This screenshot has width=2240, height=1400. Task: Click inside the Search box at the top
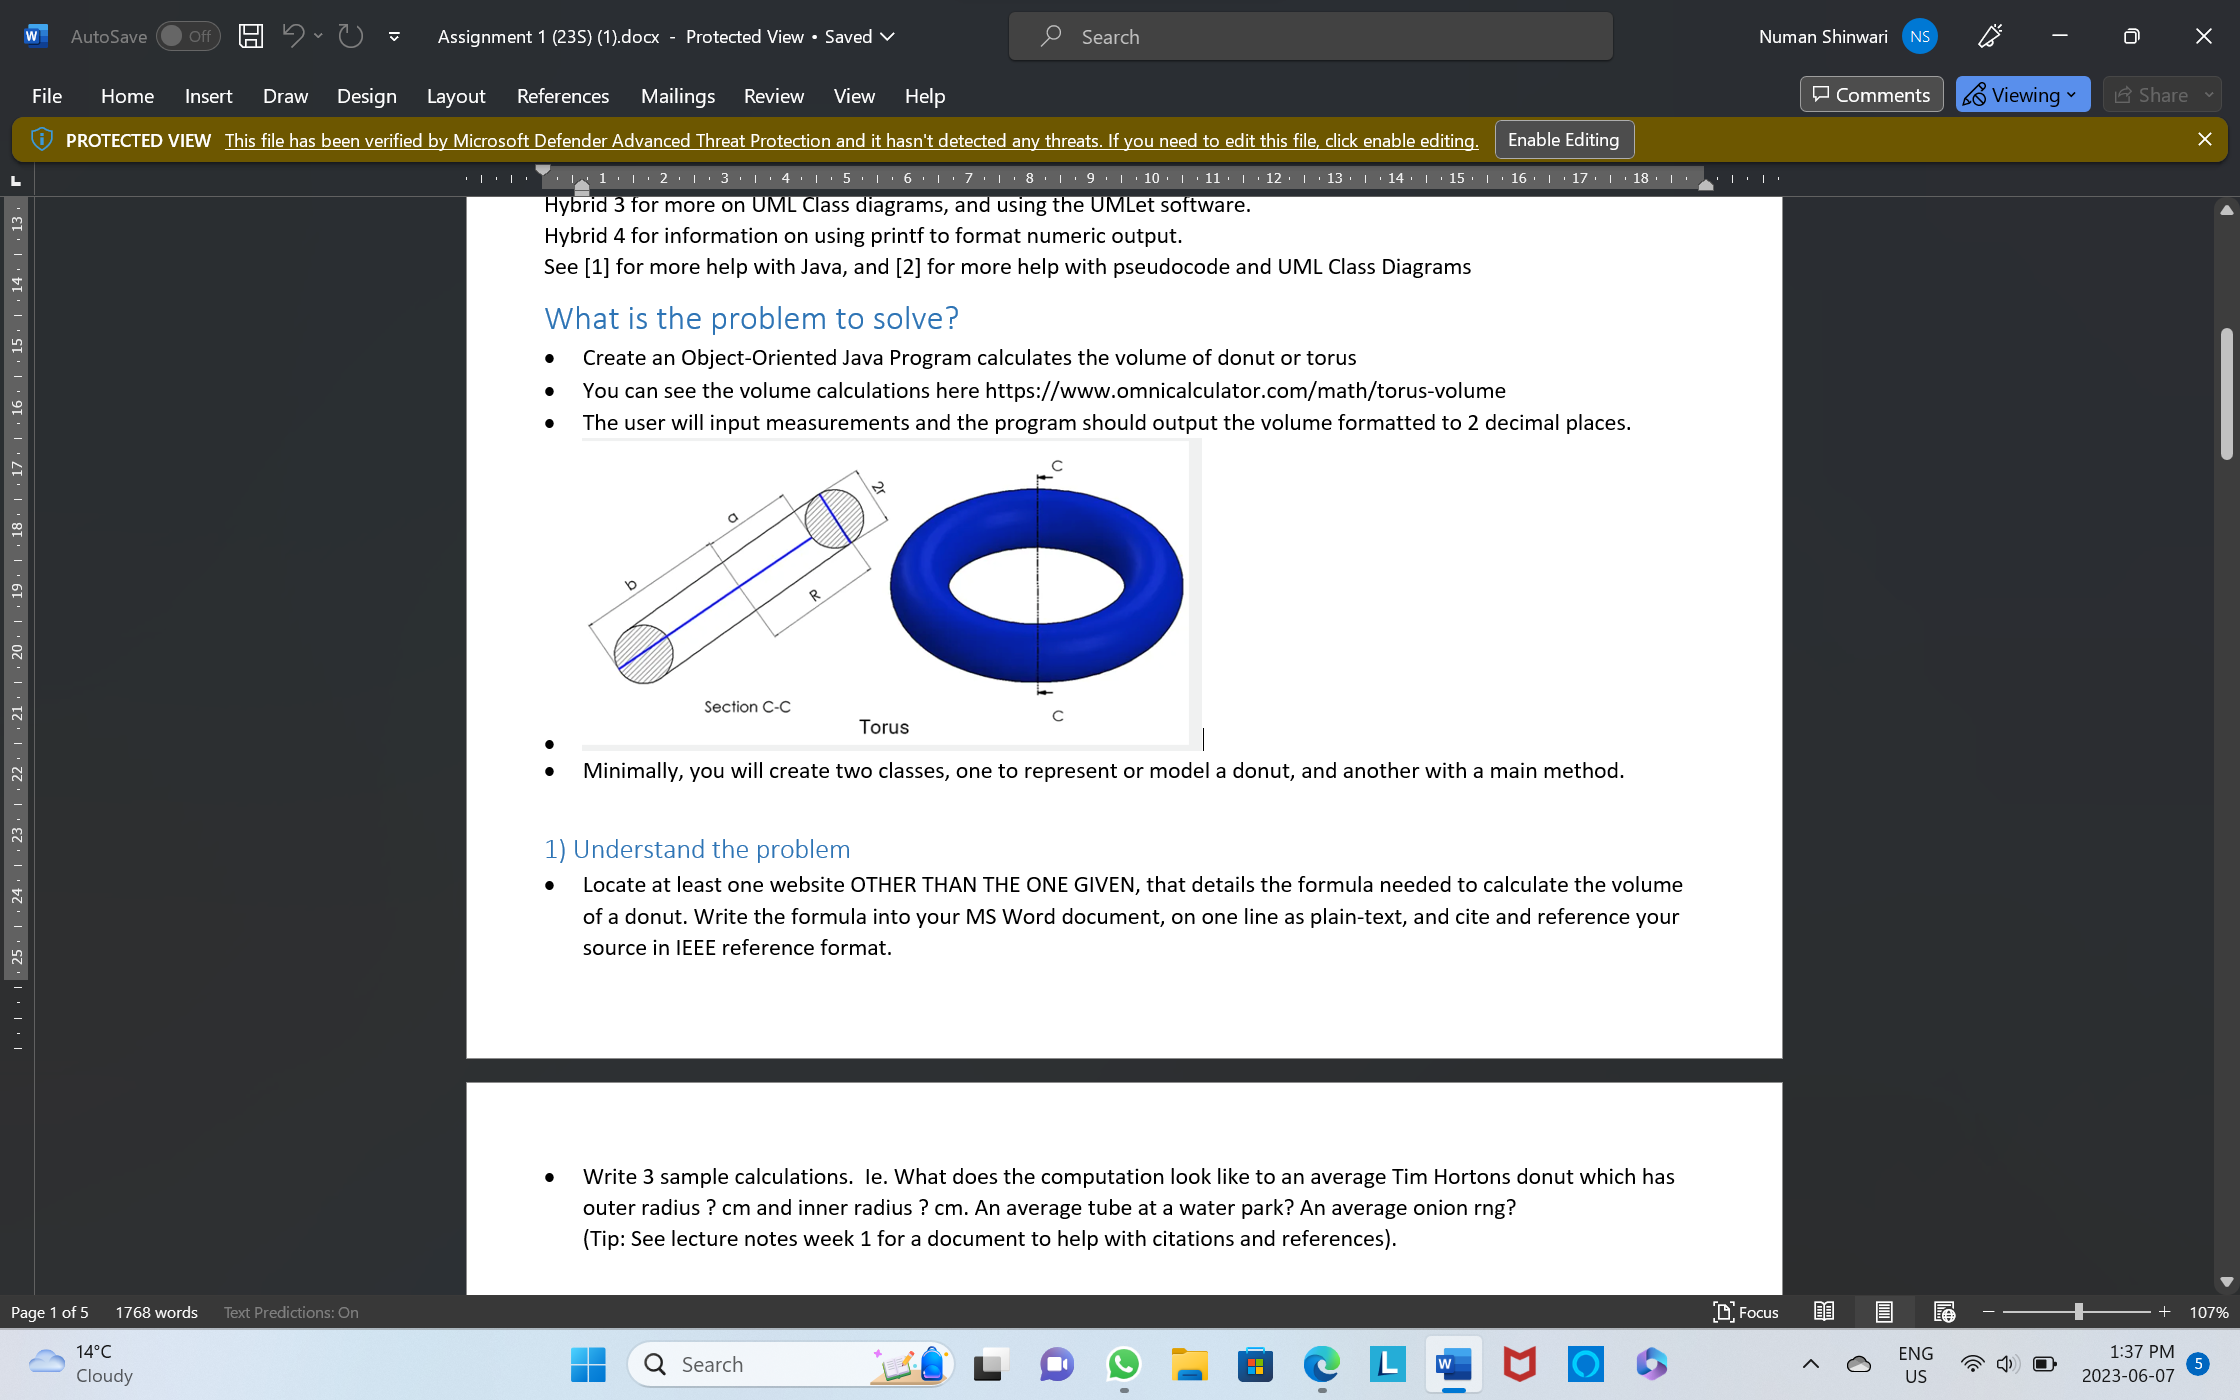pyautogui.click(x=1309, y=36)
